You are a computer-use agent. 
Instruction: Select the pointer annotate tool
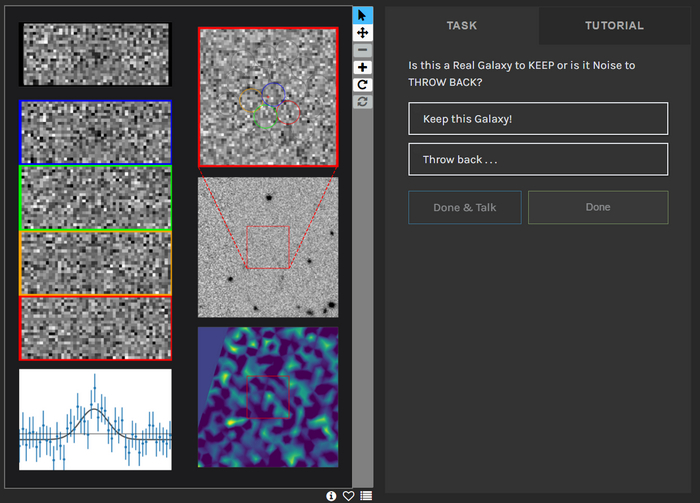(x=362, y=15)
